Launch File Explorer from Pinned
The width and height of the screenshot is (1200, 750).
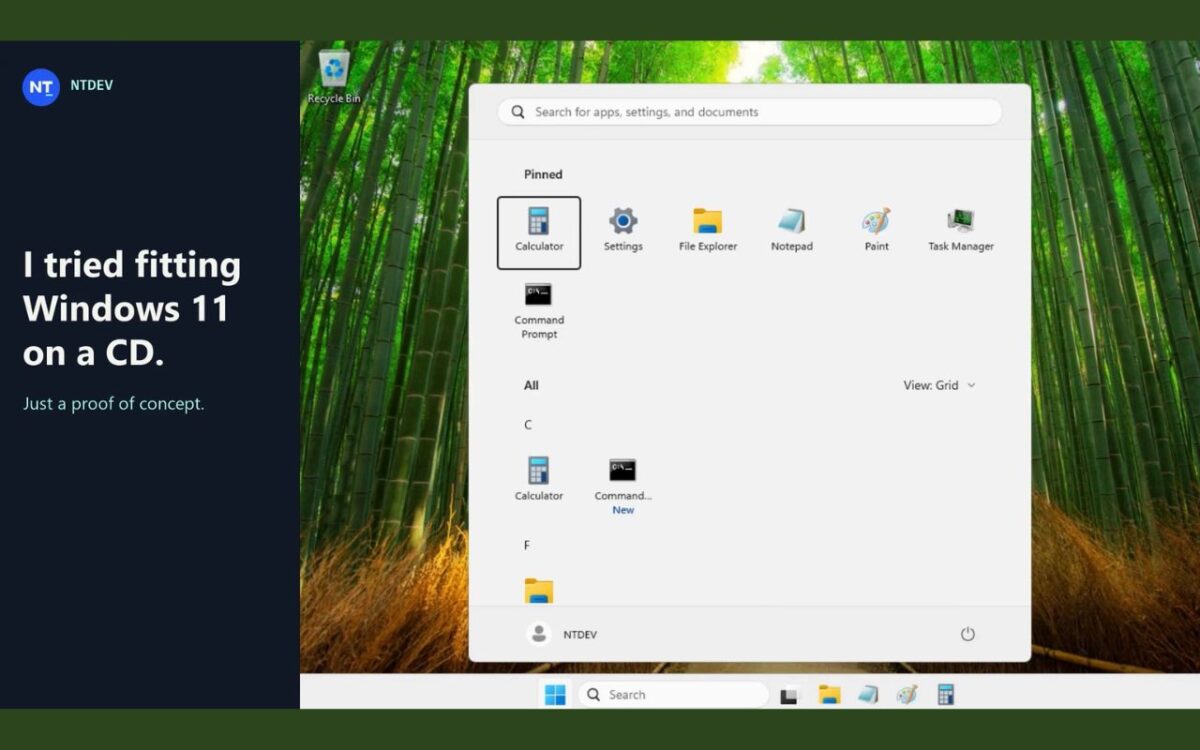point(707,231)
